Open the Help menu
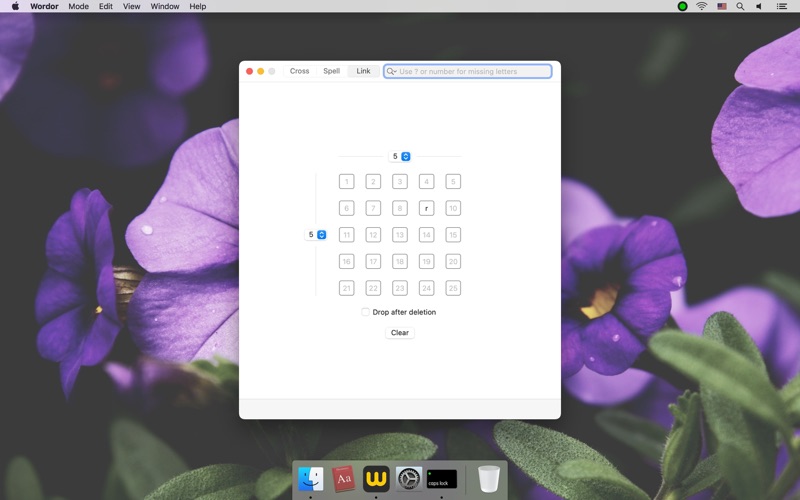 197,6
